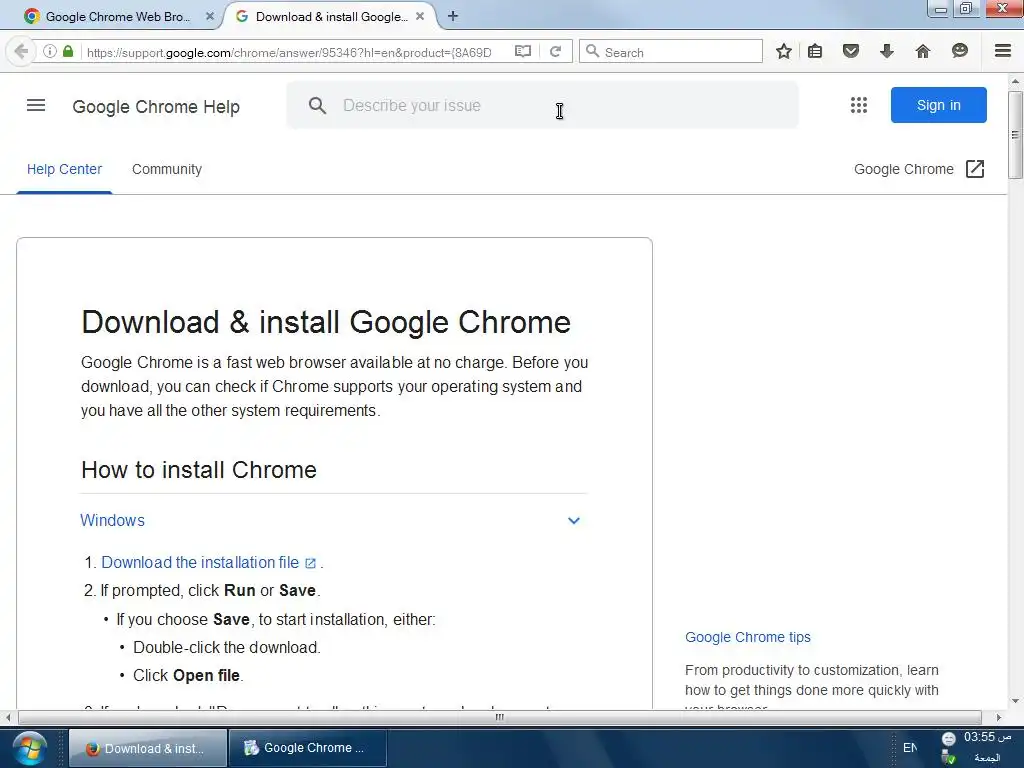Screen dimensions: 1024x768
Task: Click the If prompted, click Run or Save step
Action: tap(210, 590)
